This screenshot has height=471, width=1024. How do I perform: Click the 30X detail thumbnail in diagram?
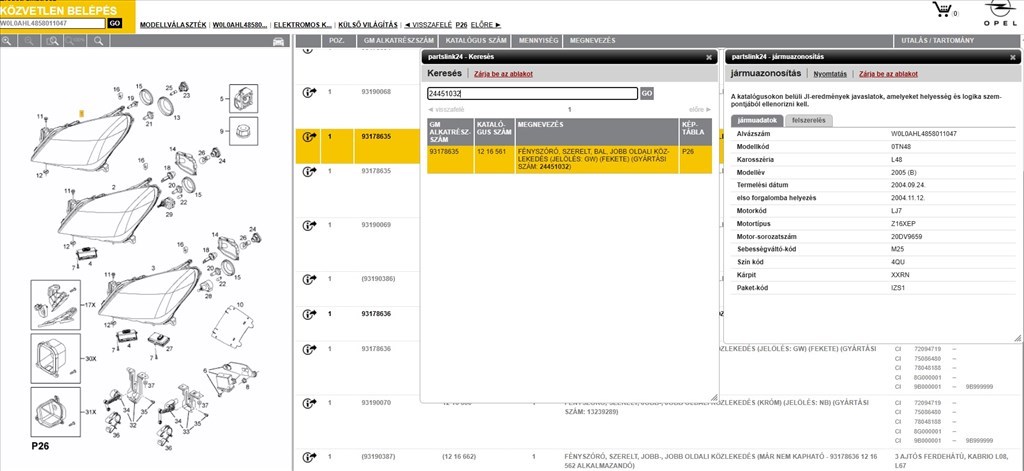click(56, 359)
